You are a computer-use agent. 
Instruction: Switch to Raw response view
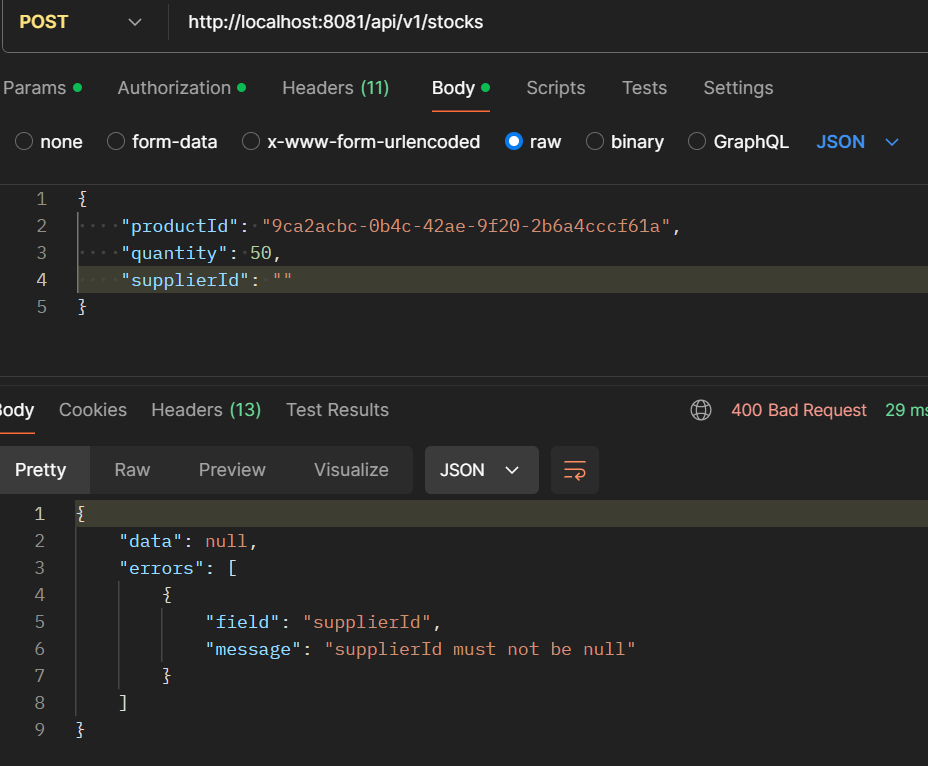(x=132, y=470)
